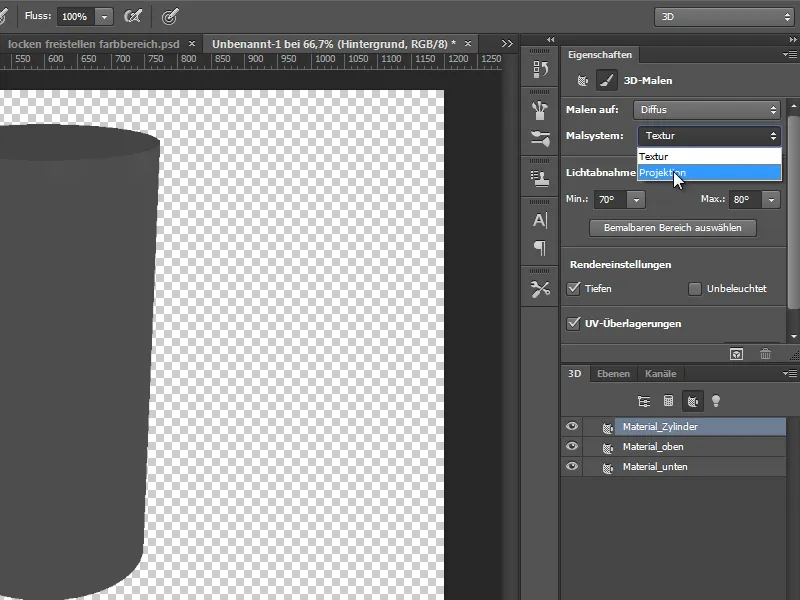Viewport: 800px width, 600px height.
Task: Close the Unbenannt-1 document tab
Action: coord(468,43)
